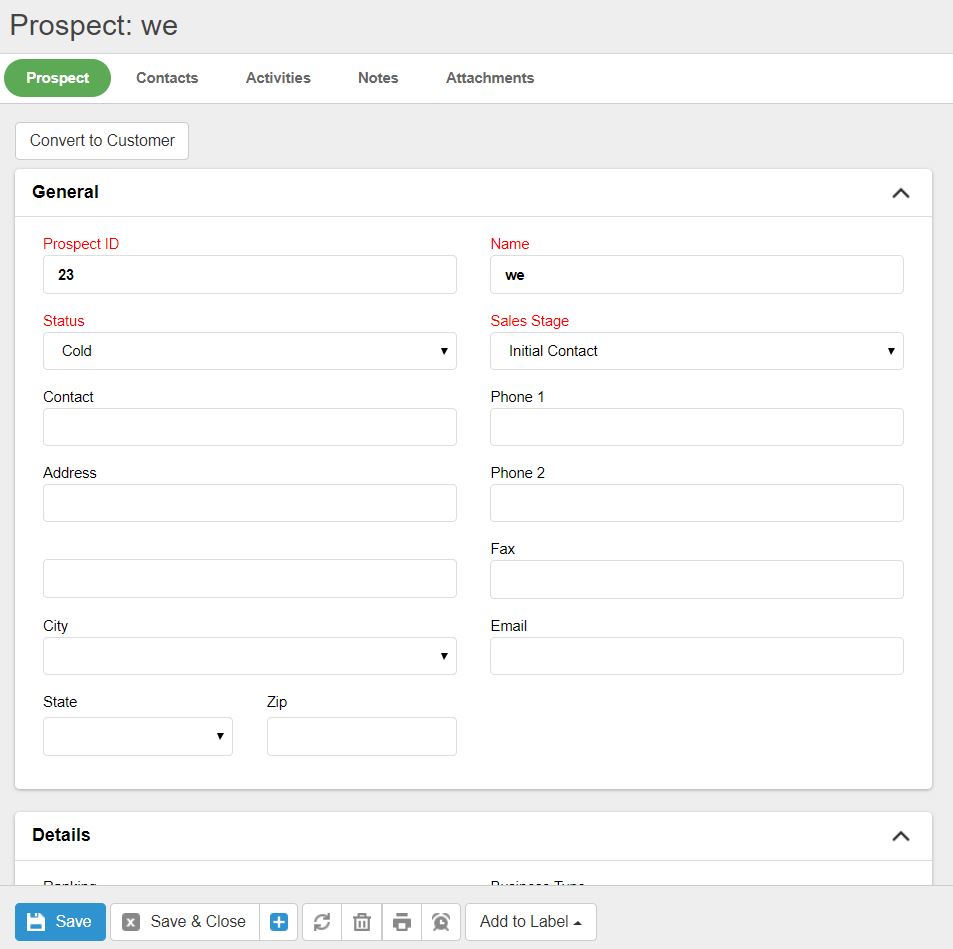Image resolution: width=953 pixels, height=949 pixels.
Task: Open the Add to Label menu
Action: pos(530,922)
